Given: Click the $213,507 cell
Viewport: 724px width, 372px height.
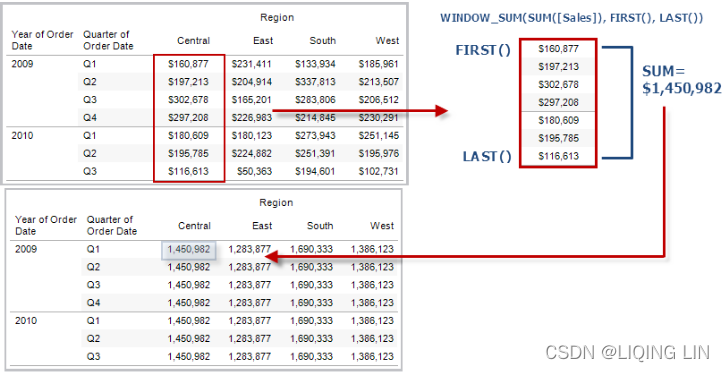Looking at the screenshot, I should [x=378, y=82].
